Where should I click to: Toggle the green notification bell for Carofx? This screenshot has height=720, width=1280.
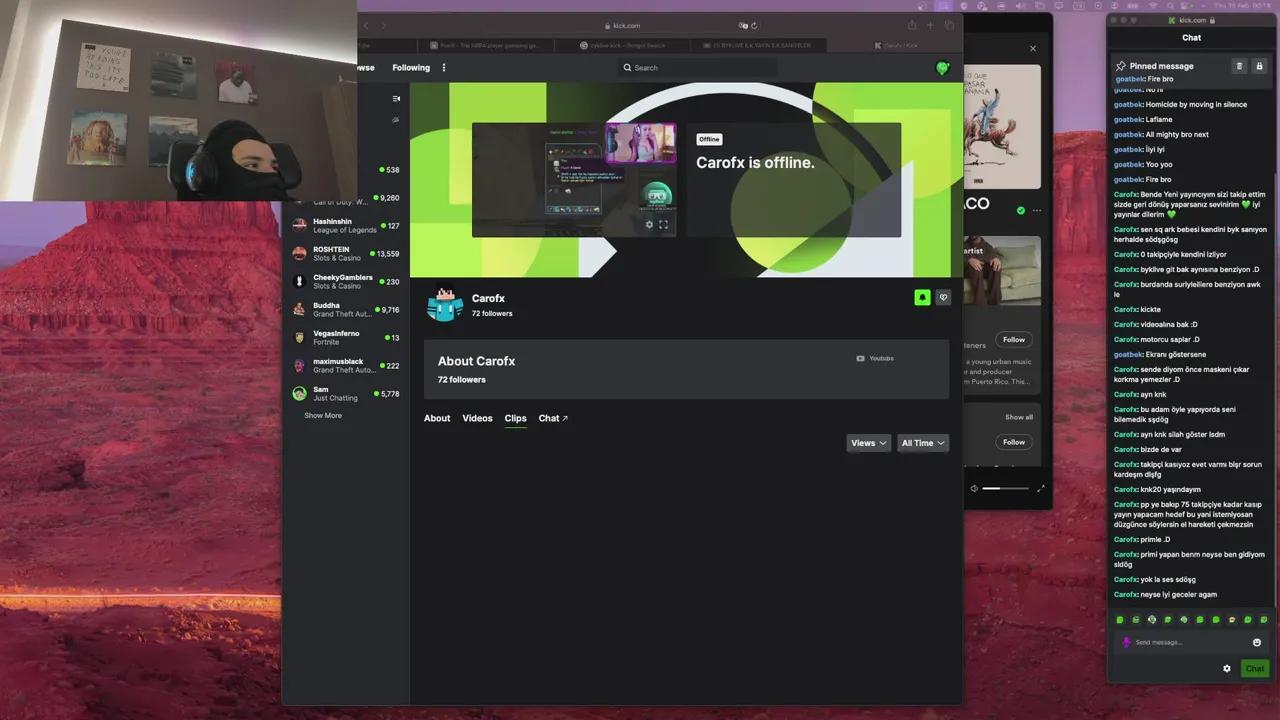[x=922, y=297]
